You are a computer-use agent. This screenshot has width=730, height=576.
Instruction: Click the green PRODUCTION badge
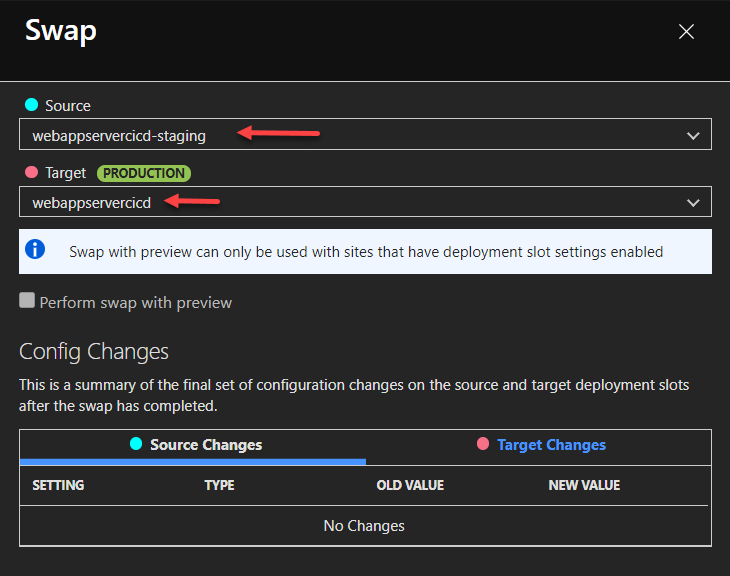click(x=144, y=173)
